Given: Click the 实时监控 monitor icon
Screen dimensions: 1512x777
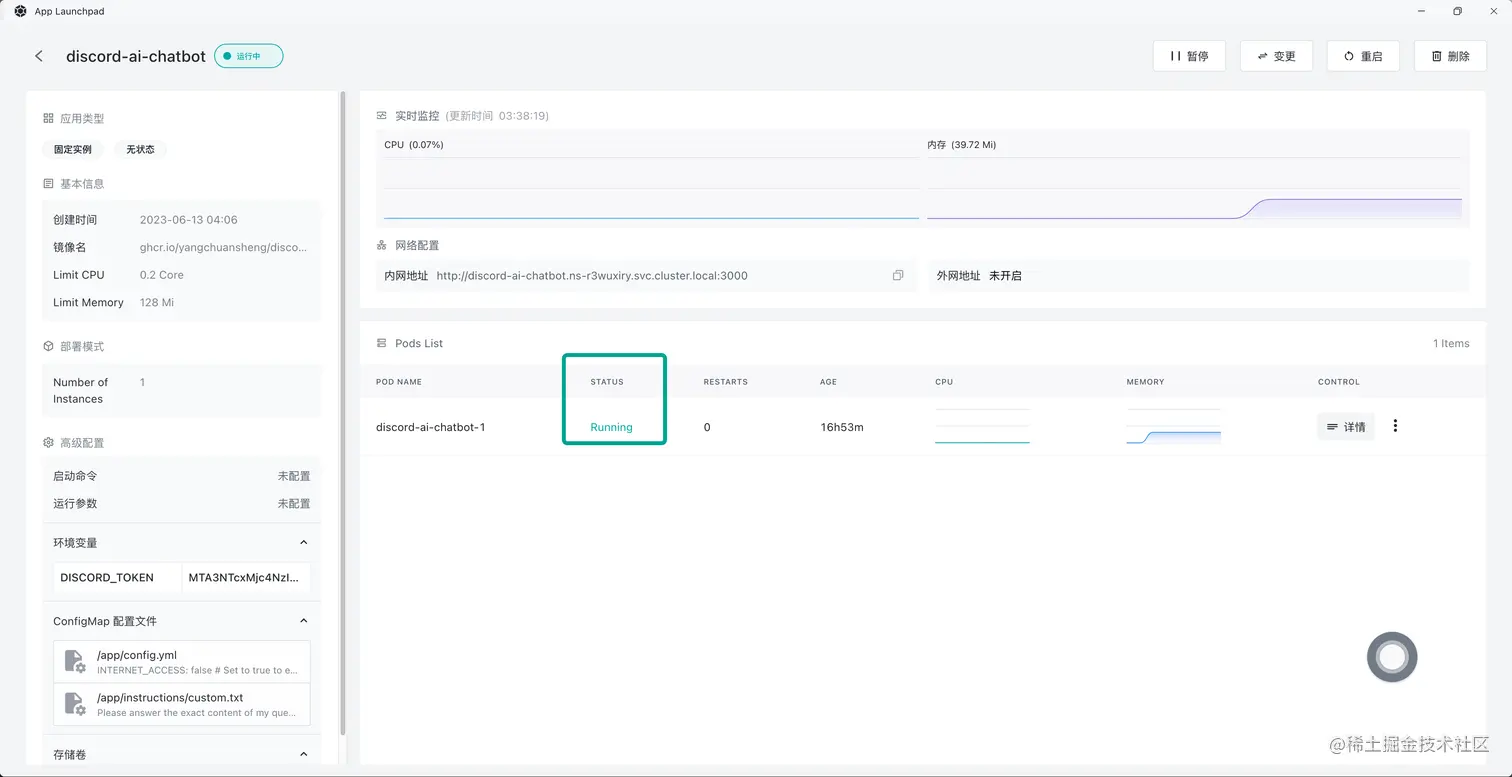Looking at the screenshot, I should [x=381, y=115].
